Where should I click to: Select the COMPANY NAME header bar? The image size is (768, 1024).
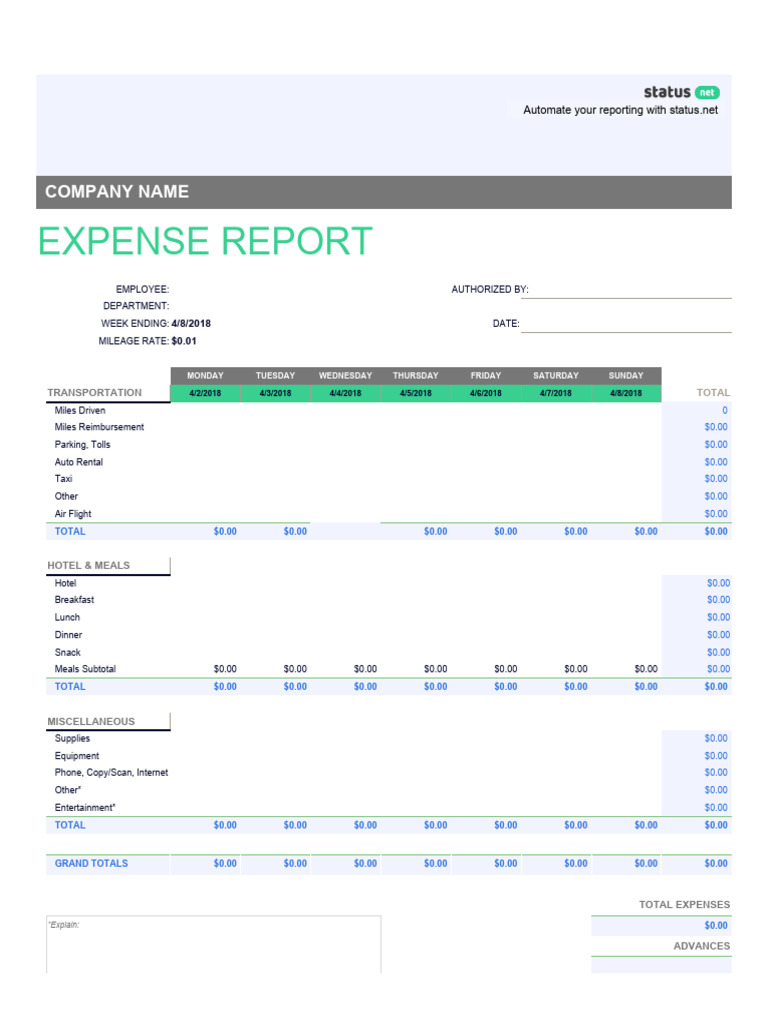[x=383, y=192]
